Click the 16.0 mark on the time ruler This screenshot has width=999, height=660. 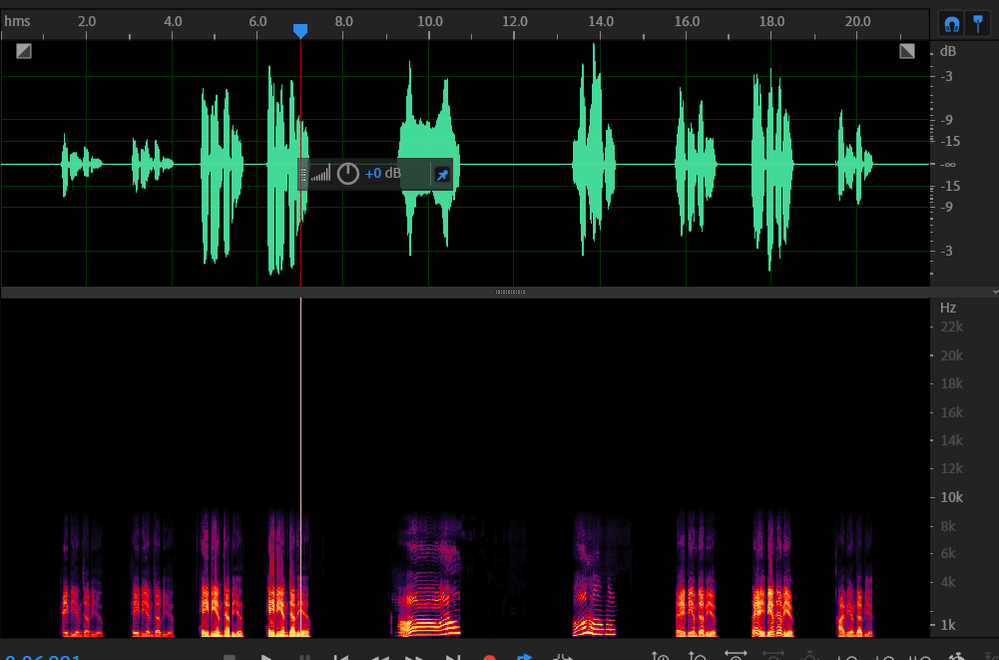click(x=687, y=21)
